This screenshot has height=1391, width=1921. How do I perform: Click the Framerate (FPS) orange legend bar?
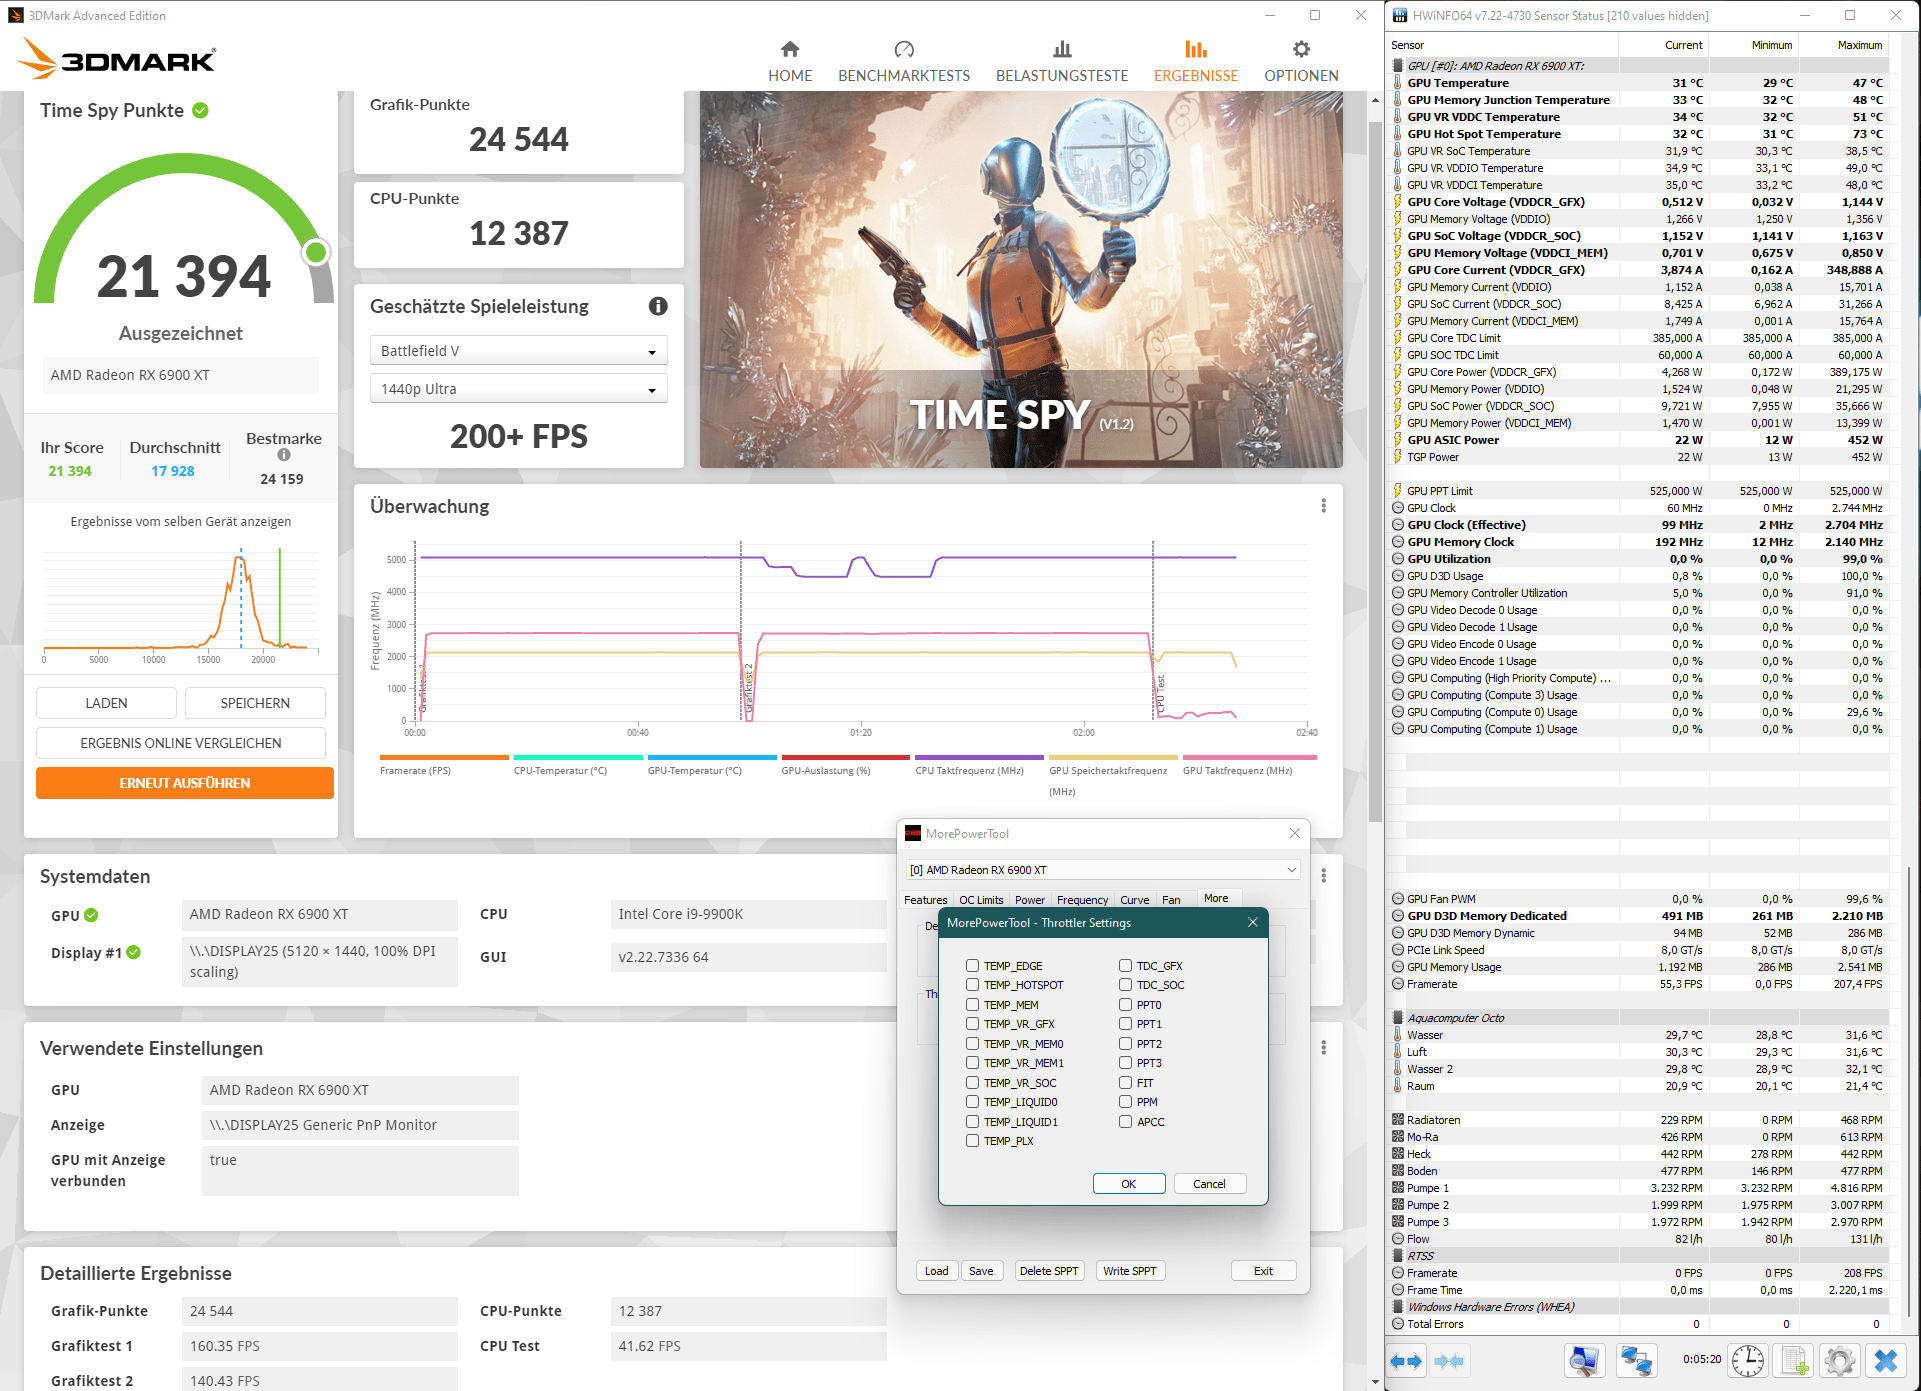[444, 757]
